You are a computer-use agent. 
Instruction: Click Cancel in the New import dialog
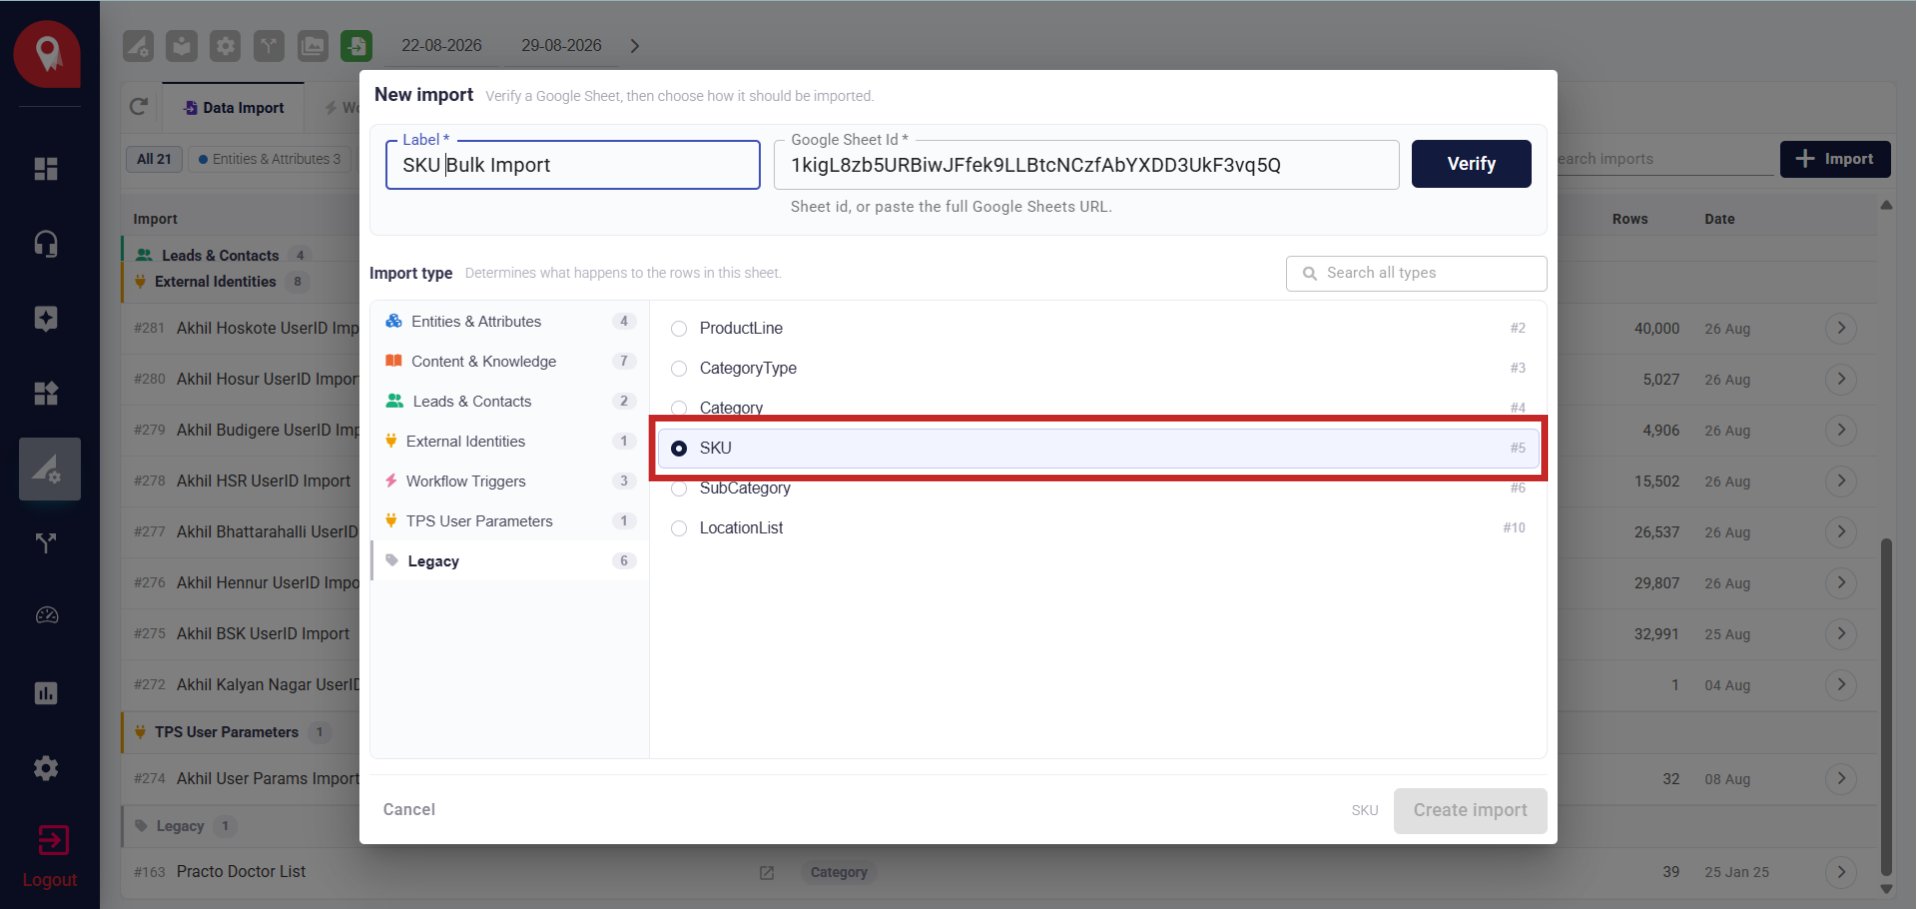pyautogui.click(x=409, y=810)
